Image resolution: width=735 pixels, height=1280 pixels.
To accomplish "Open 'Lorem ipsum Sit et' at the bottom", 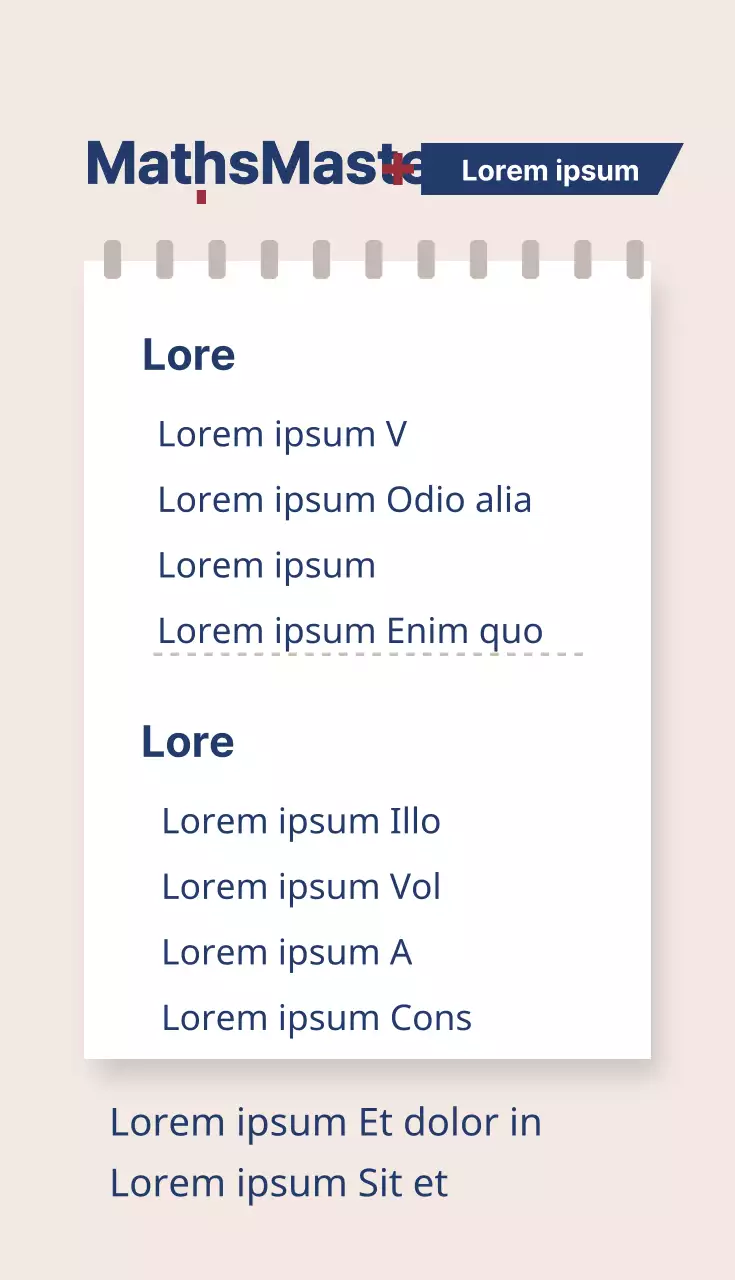I will [x=279, y=1183].
